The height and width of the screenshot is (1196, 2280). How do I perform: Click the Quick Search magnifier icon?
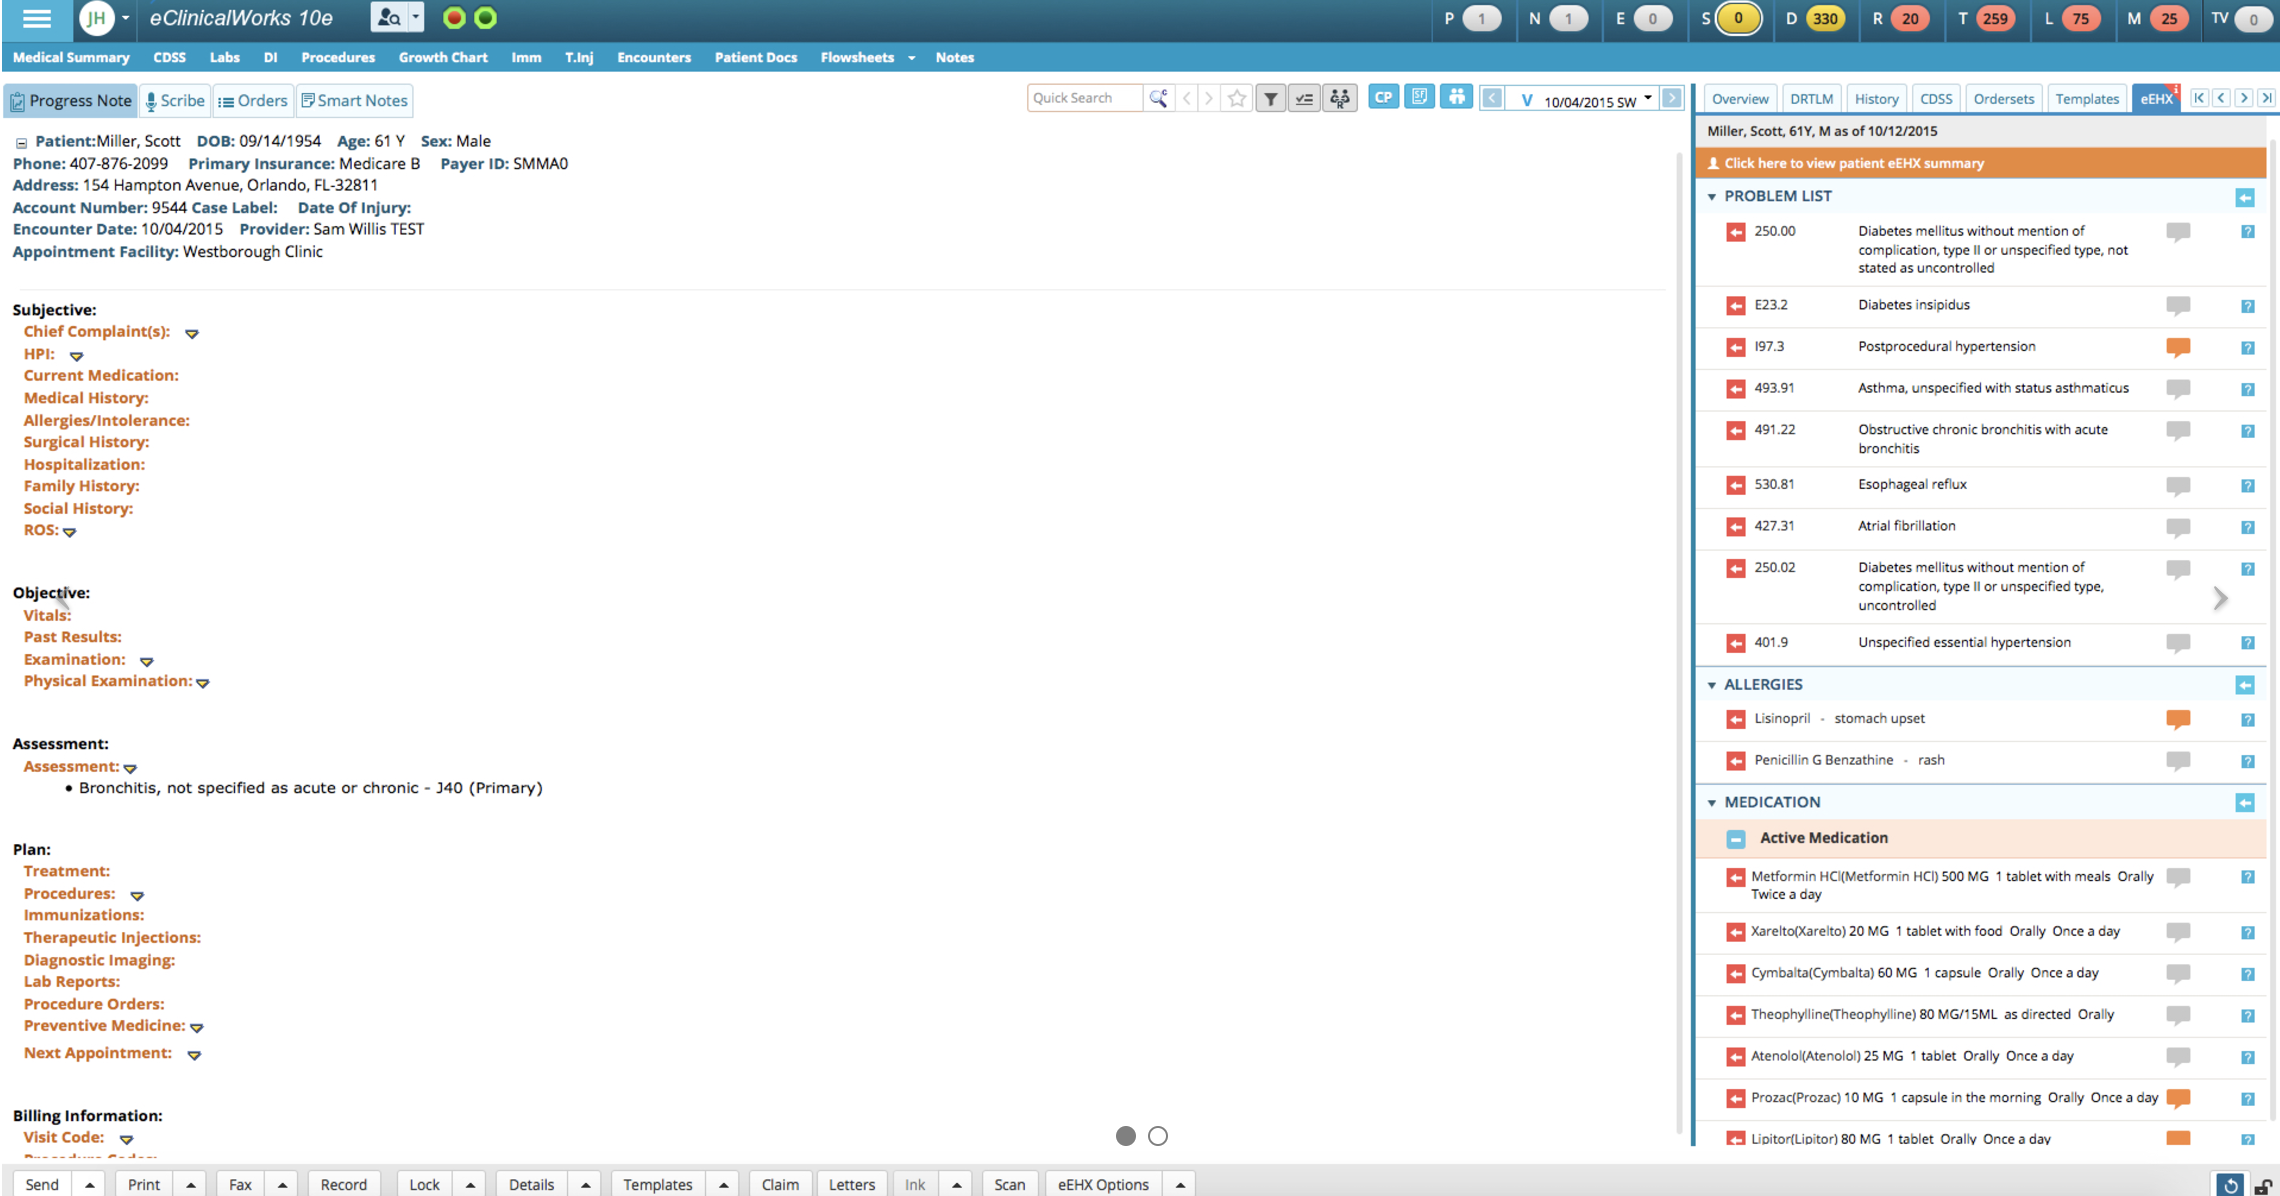point(1158,98)
